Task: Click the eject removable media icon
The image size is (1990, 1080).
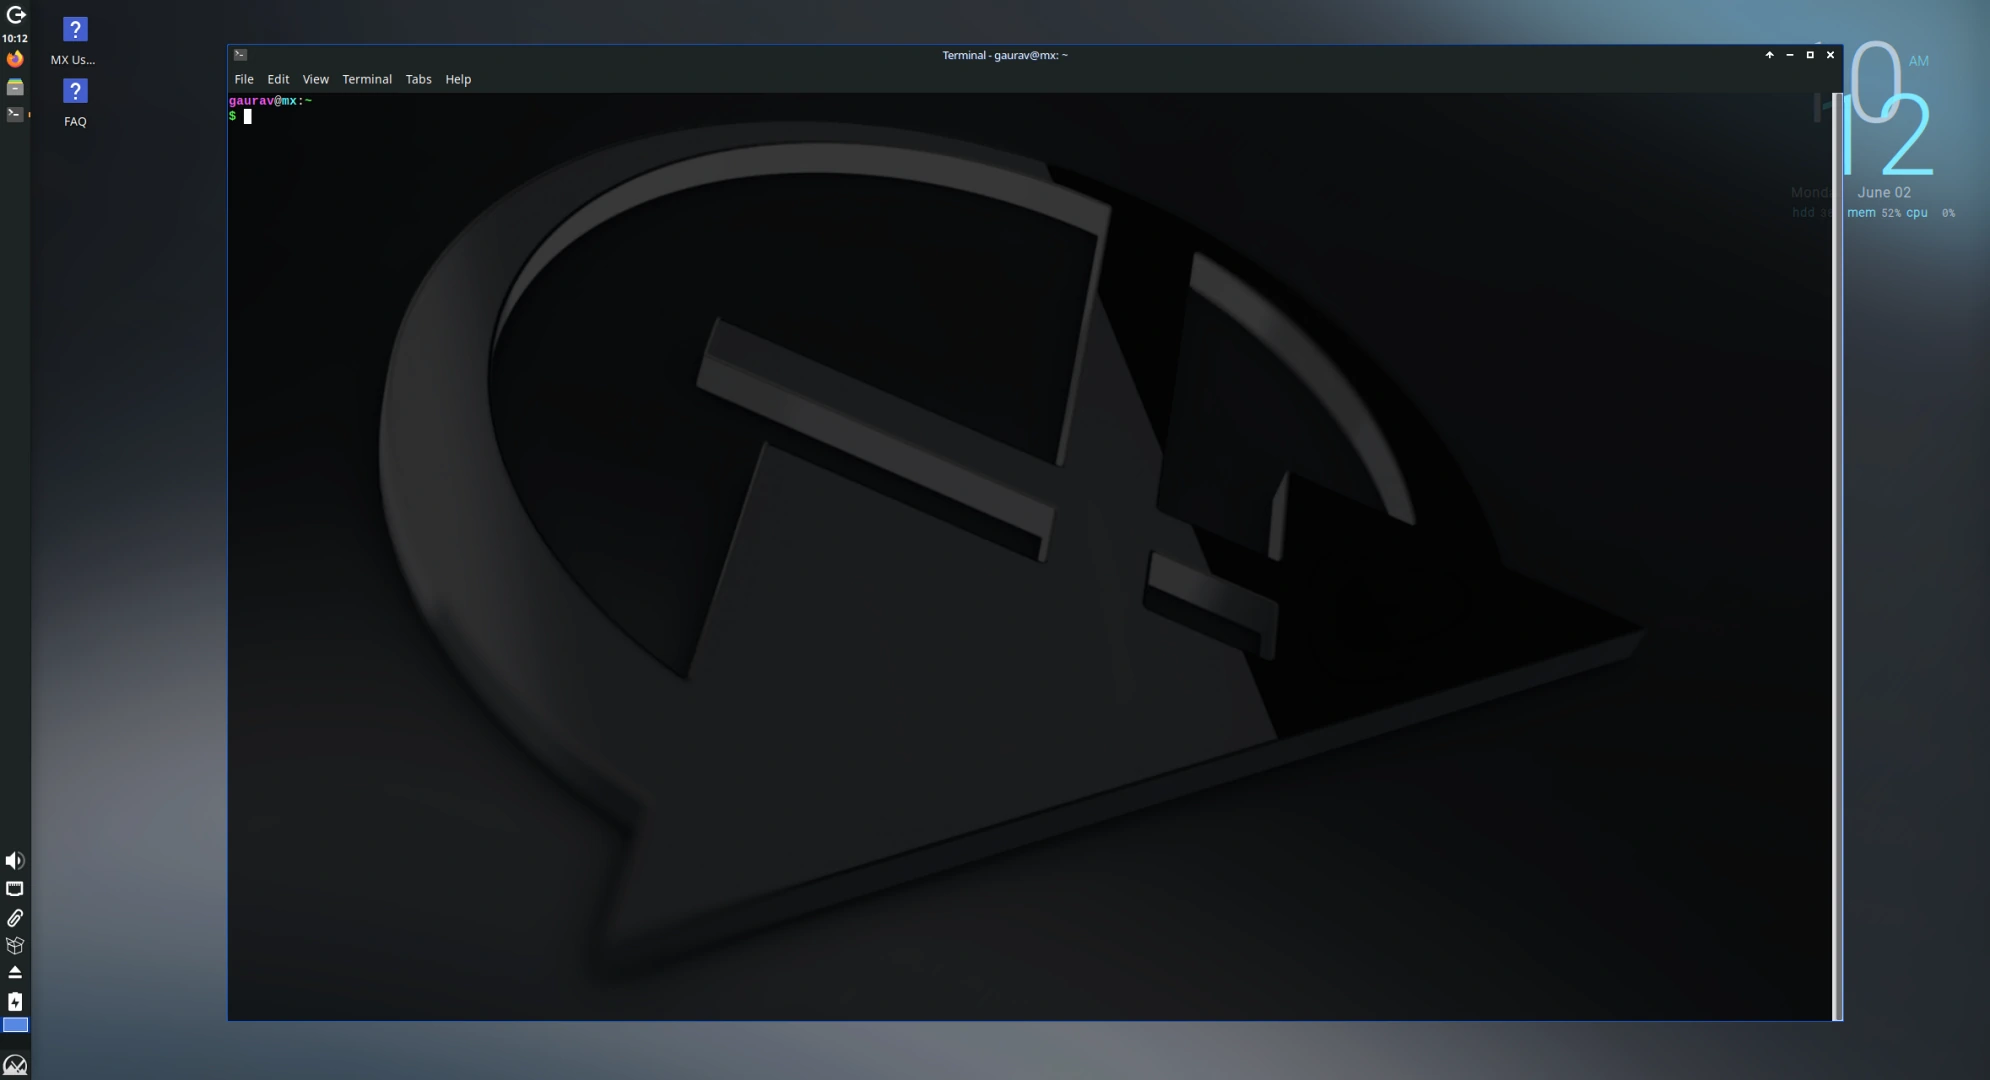Action: click(x=13, y=971)
